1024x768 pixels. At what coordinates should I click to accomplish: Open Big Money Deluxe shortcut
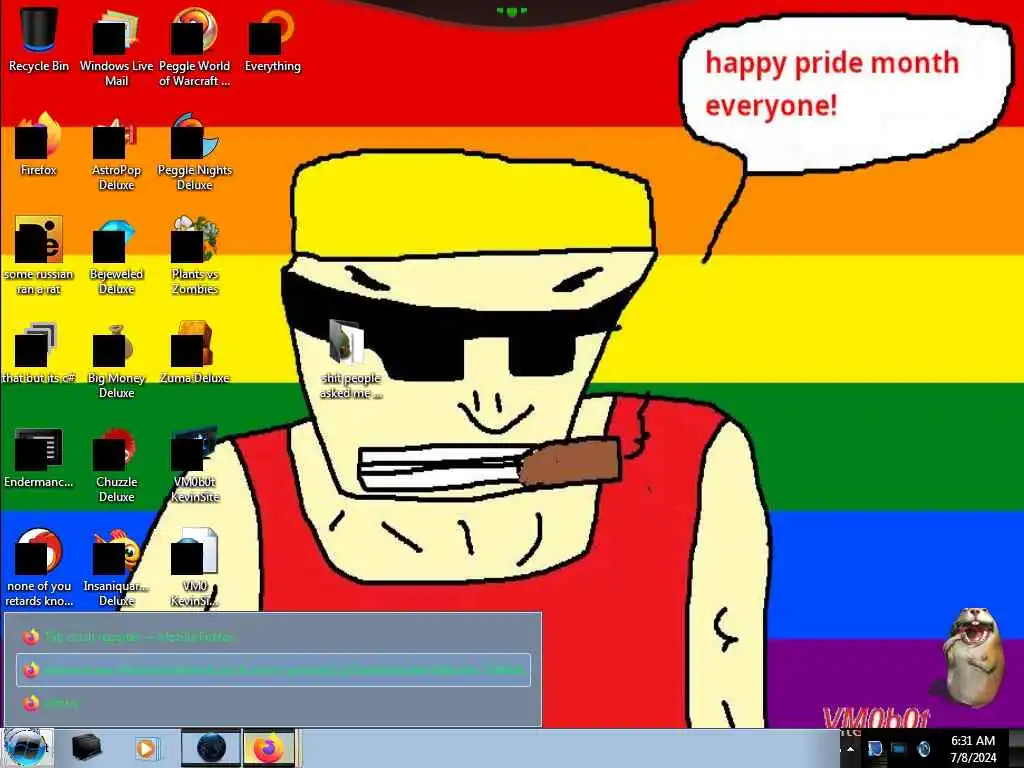116,359
